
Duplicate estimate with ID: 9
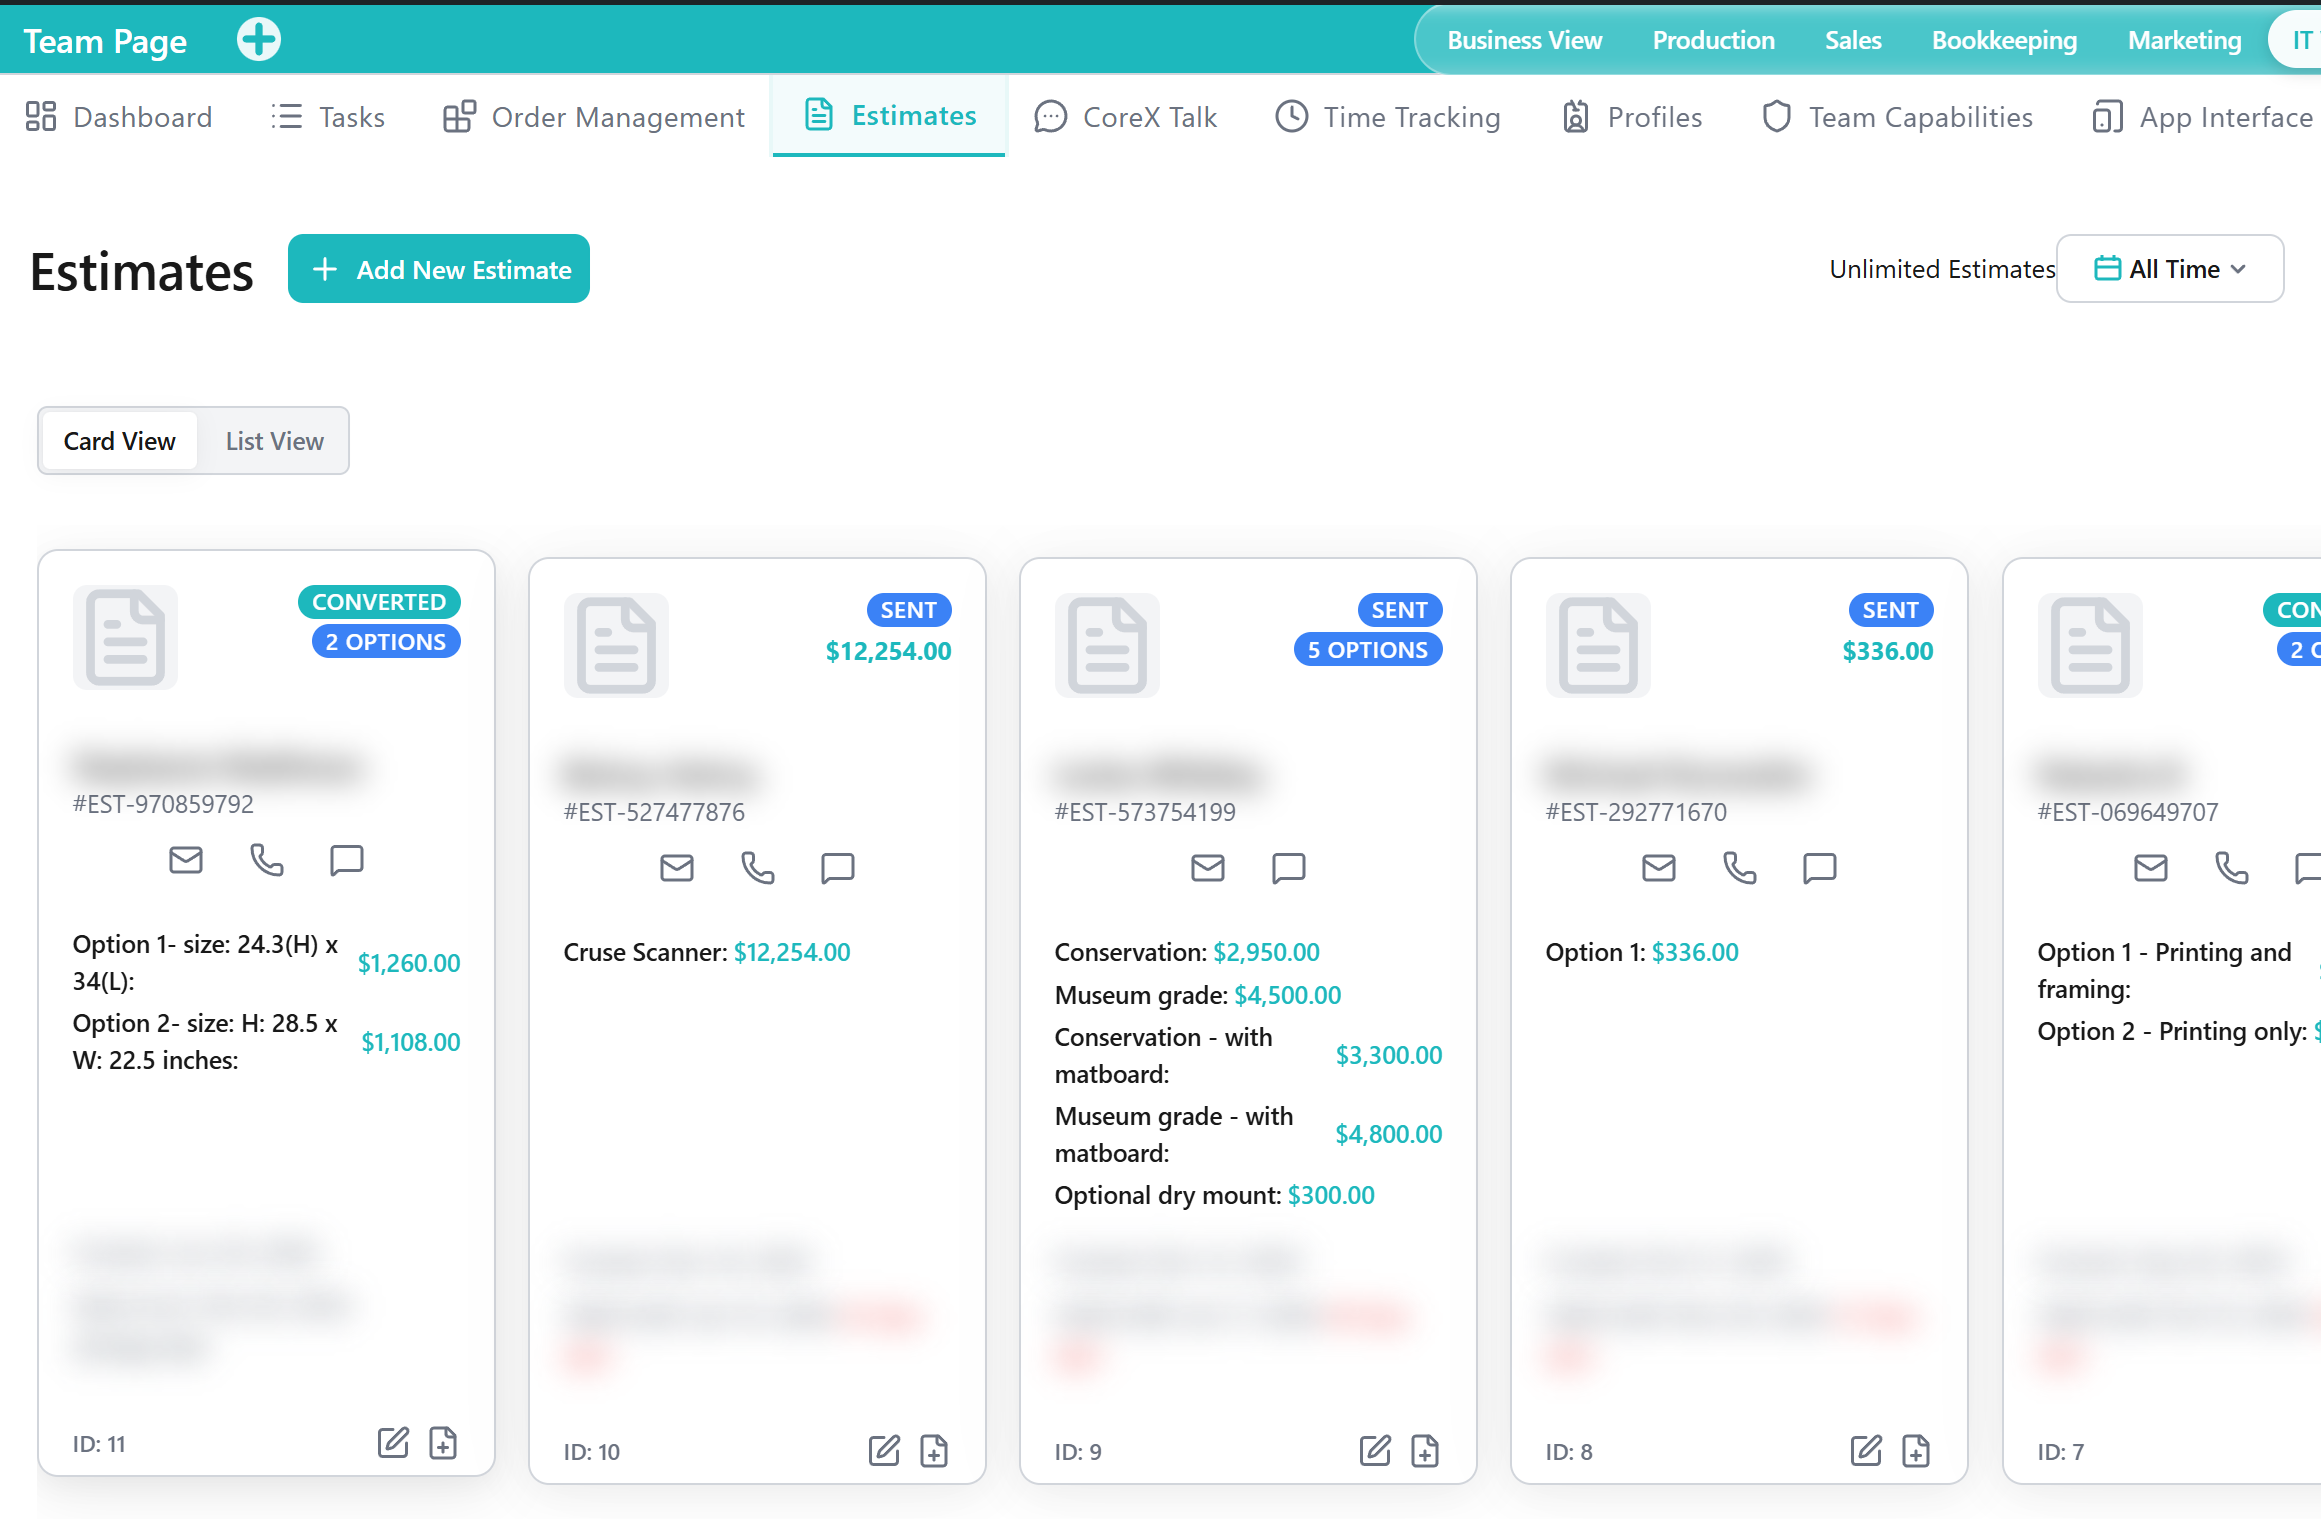tap(1425, 1450)
